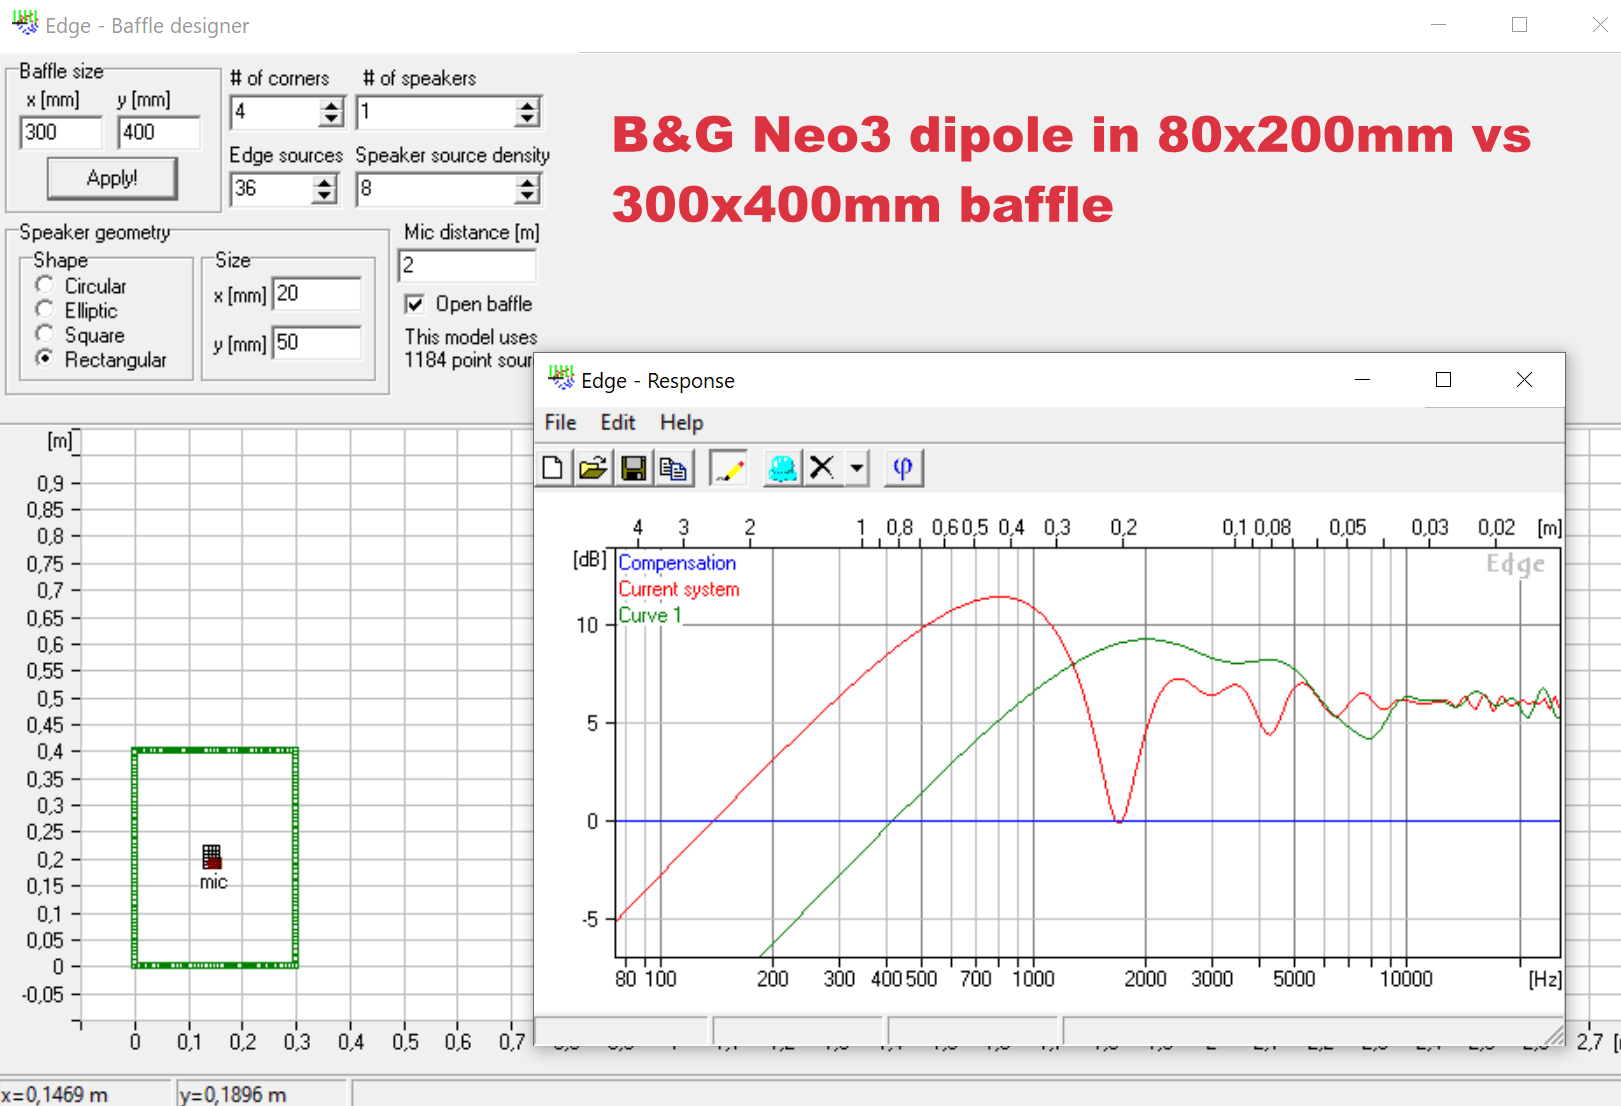Copy the graph using the copy icon
The image size is (1621, 1106).
click(673, 468)
